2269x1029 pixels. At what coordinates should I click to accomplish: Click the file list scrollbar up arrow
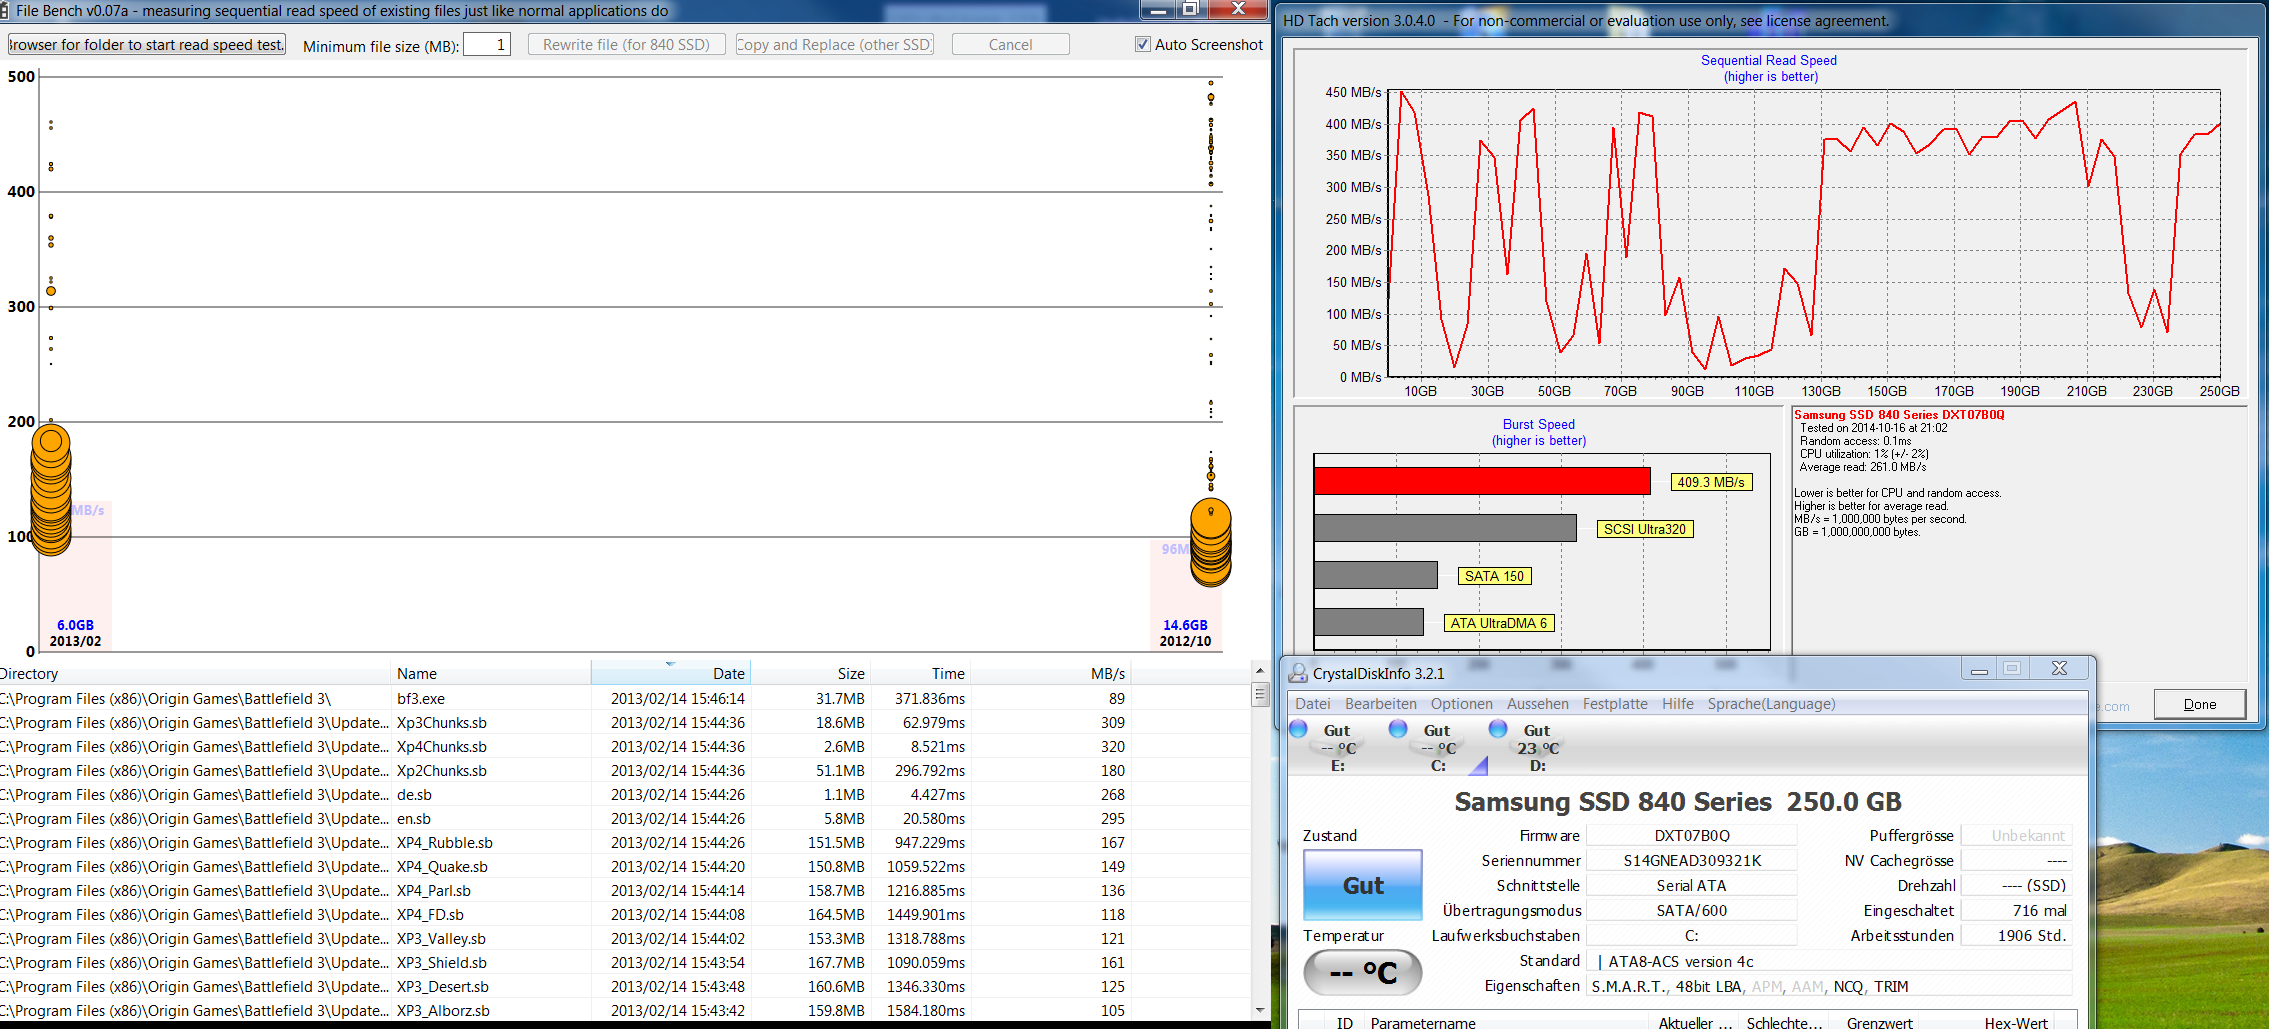pyautogui.click(x=1260, y=670)
